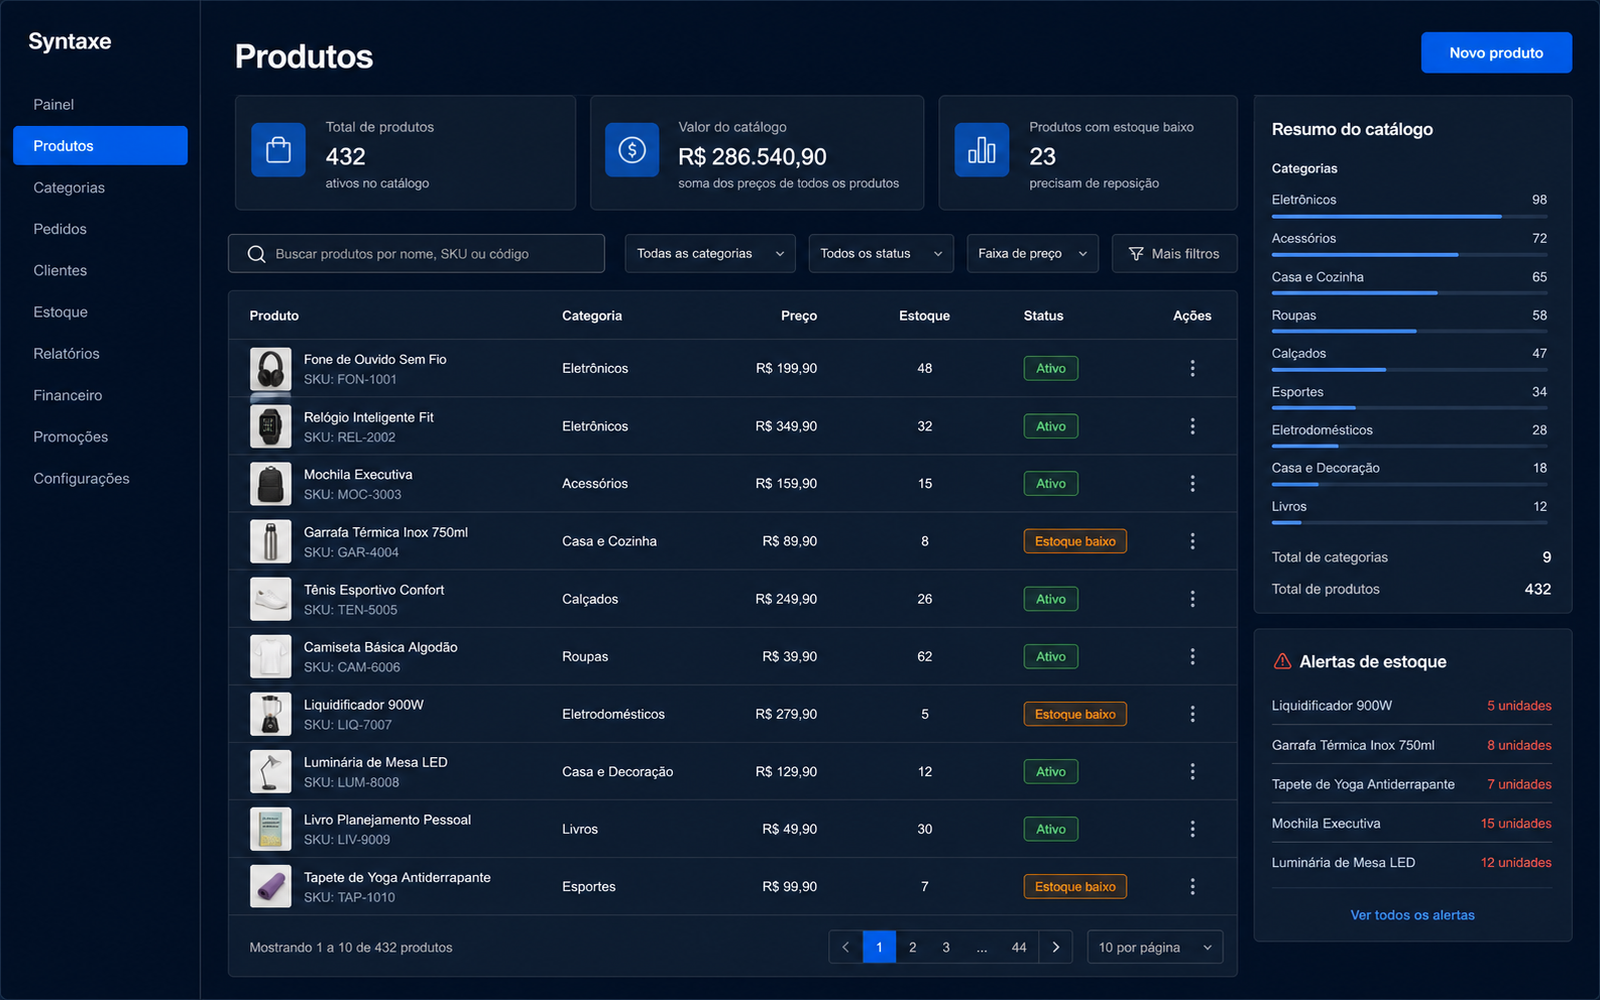
Task: Click the bar chart icon in estoque baixo card
Action: (x=982, y=150)
